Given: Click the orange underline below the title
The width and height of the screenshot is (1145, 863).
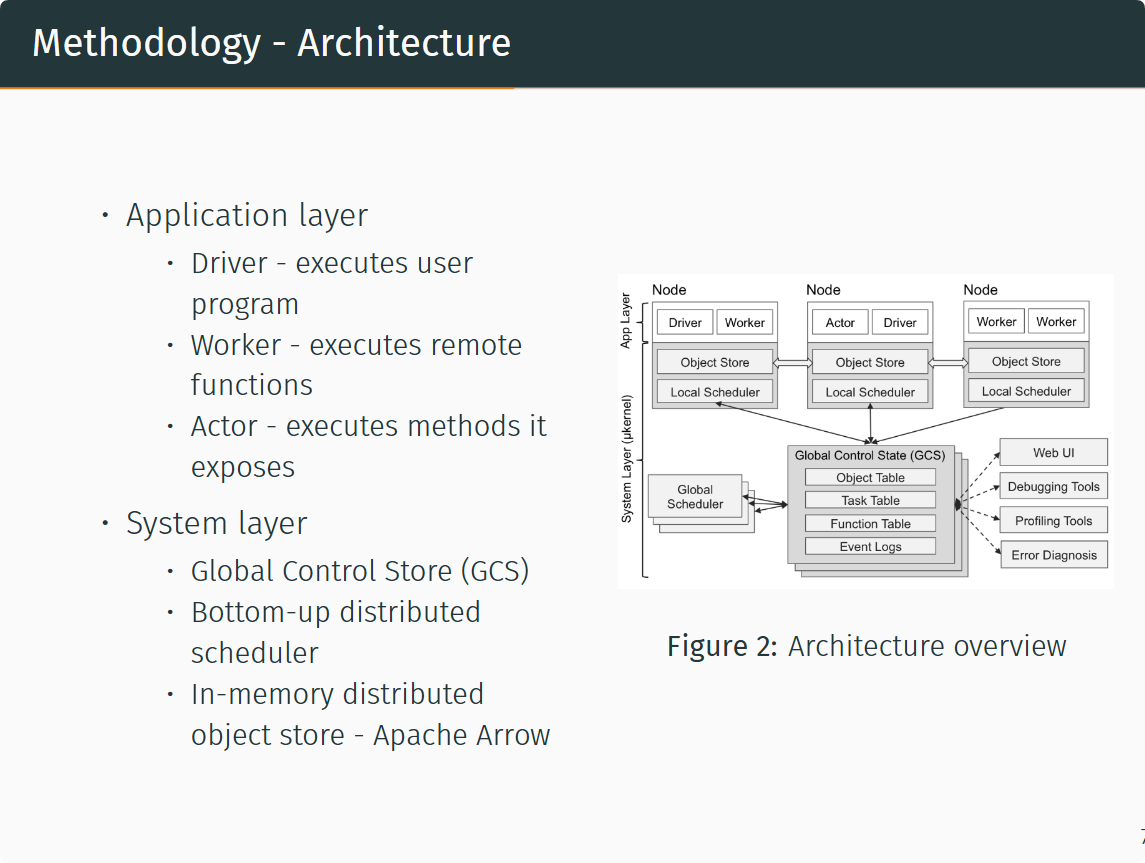Looking at the screenshot, I should point(257,89).
